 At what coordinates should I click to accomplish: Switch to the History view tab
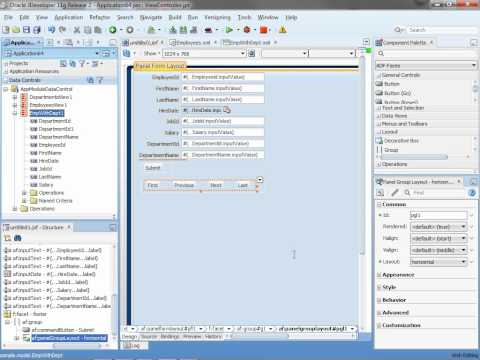coord(213,337)
